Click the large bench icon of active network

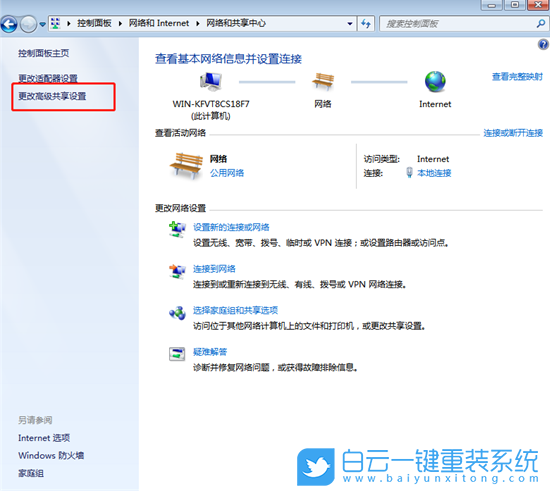(x=186, y=165)
